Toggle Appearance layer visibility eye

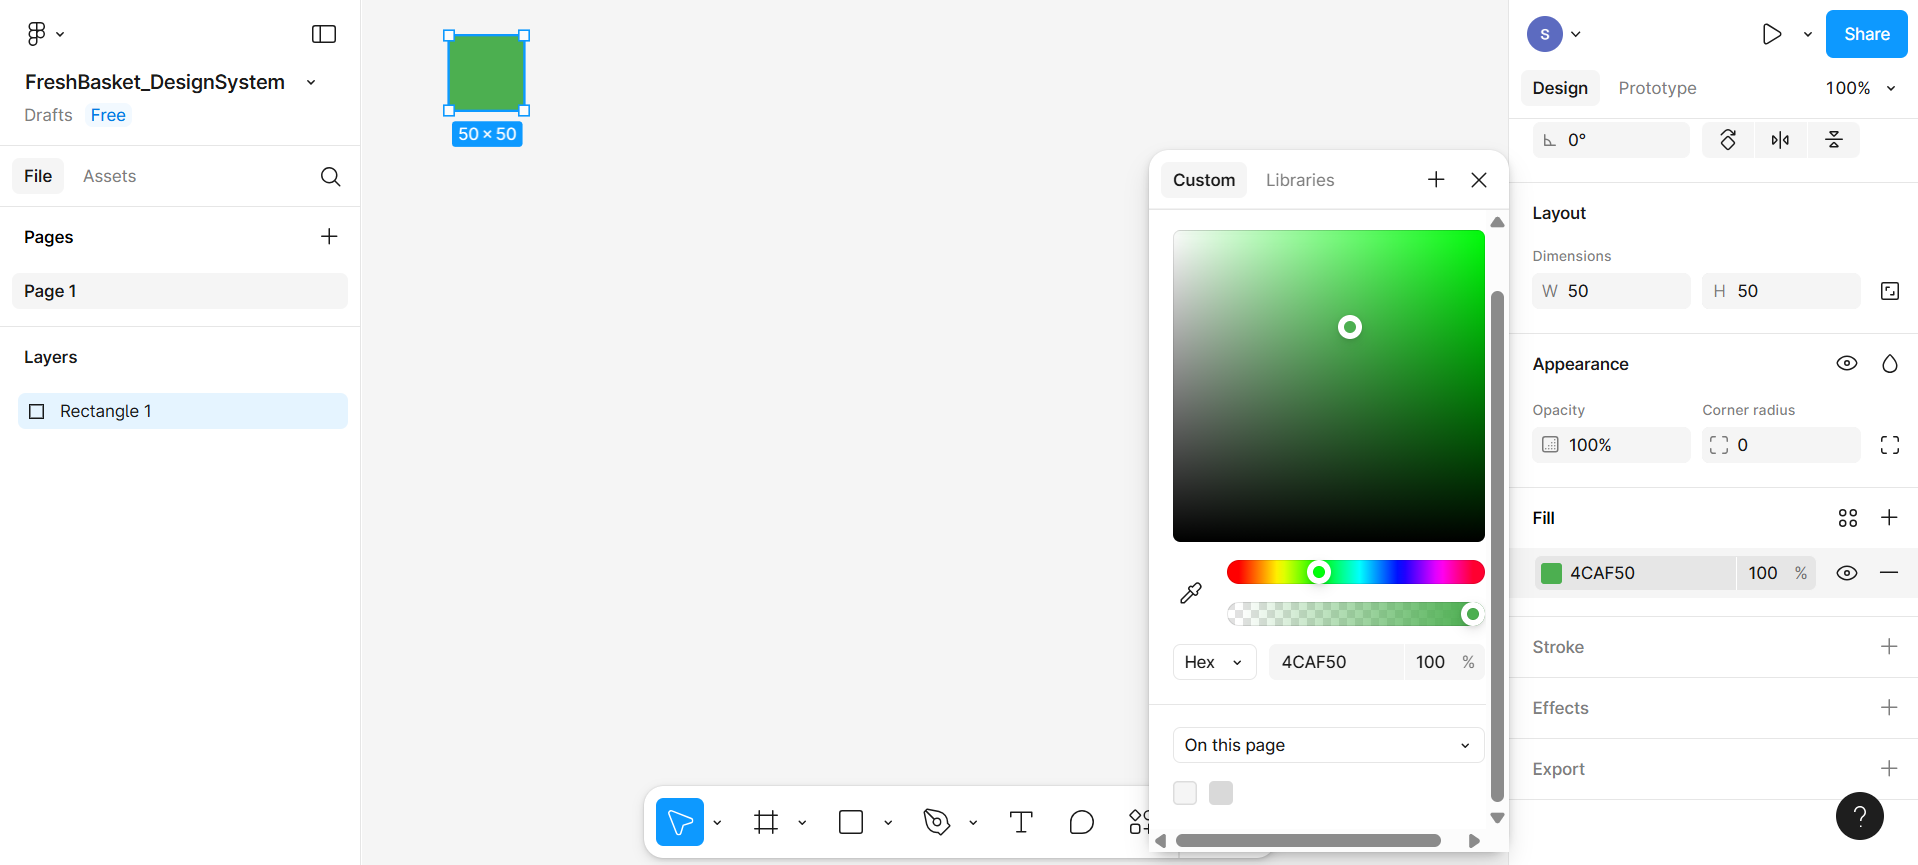(x=1846, y=364)
